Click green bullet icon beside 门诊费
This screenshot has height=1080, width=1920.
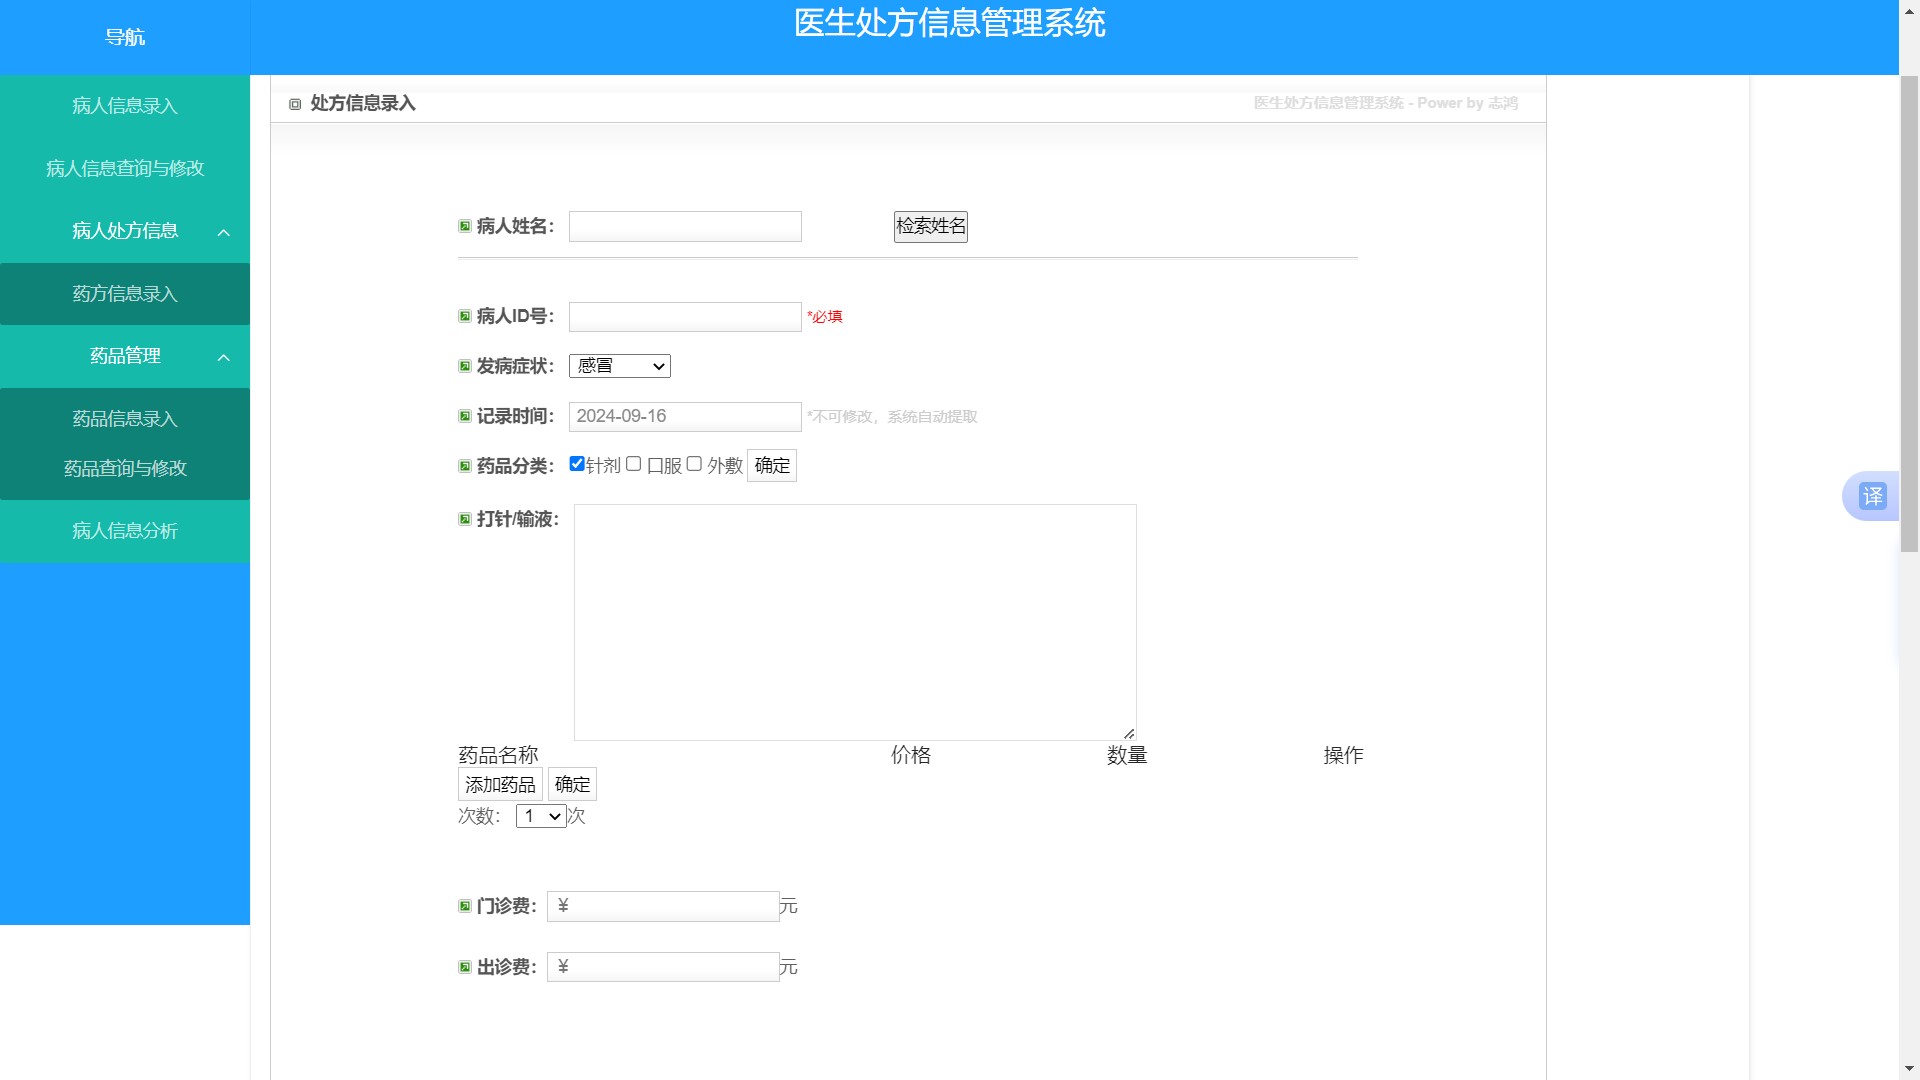click(465, 906)
